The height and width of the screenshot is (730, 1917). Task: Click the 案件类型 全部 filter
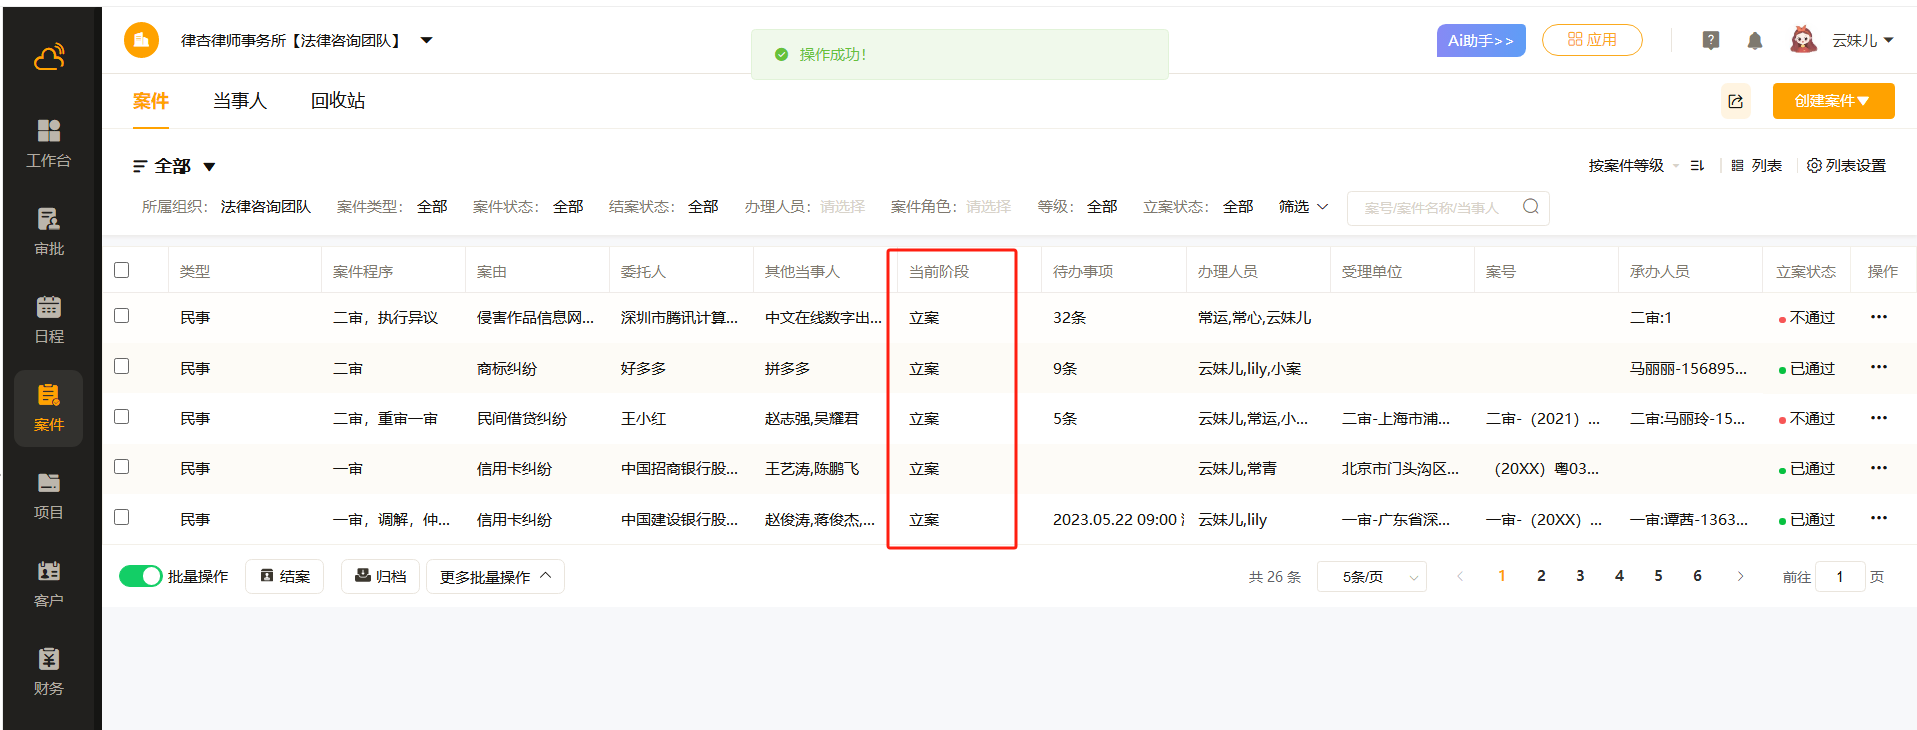coord(432,207)
